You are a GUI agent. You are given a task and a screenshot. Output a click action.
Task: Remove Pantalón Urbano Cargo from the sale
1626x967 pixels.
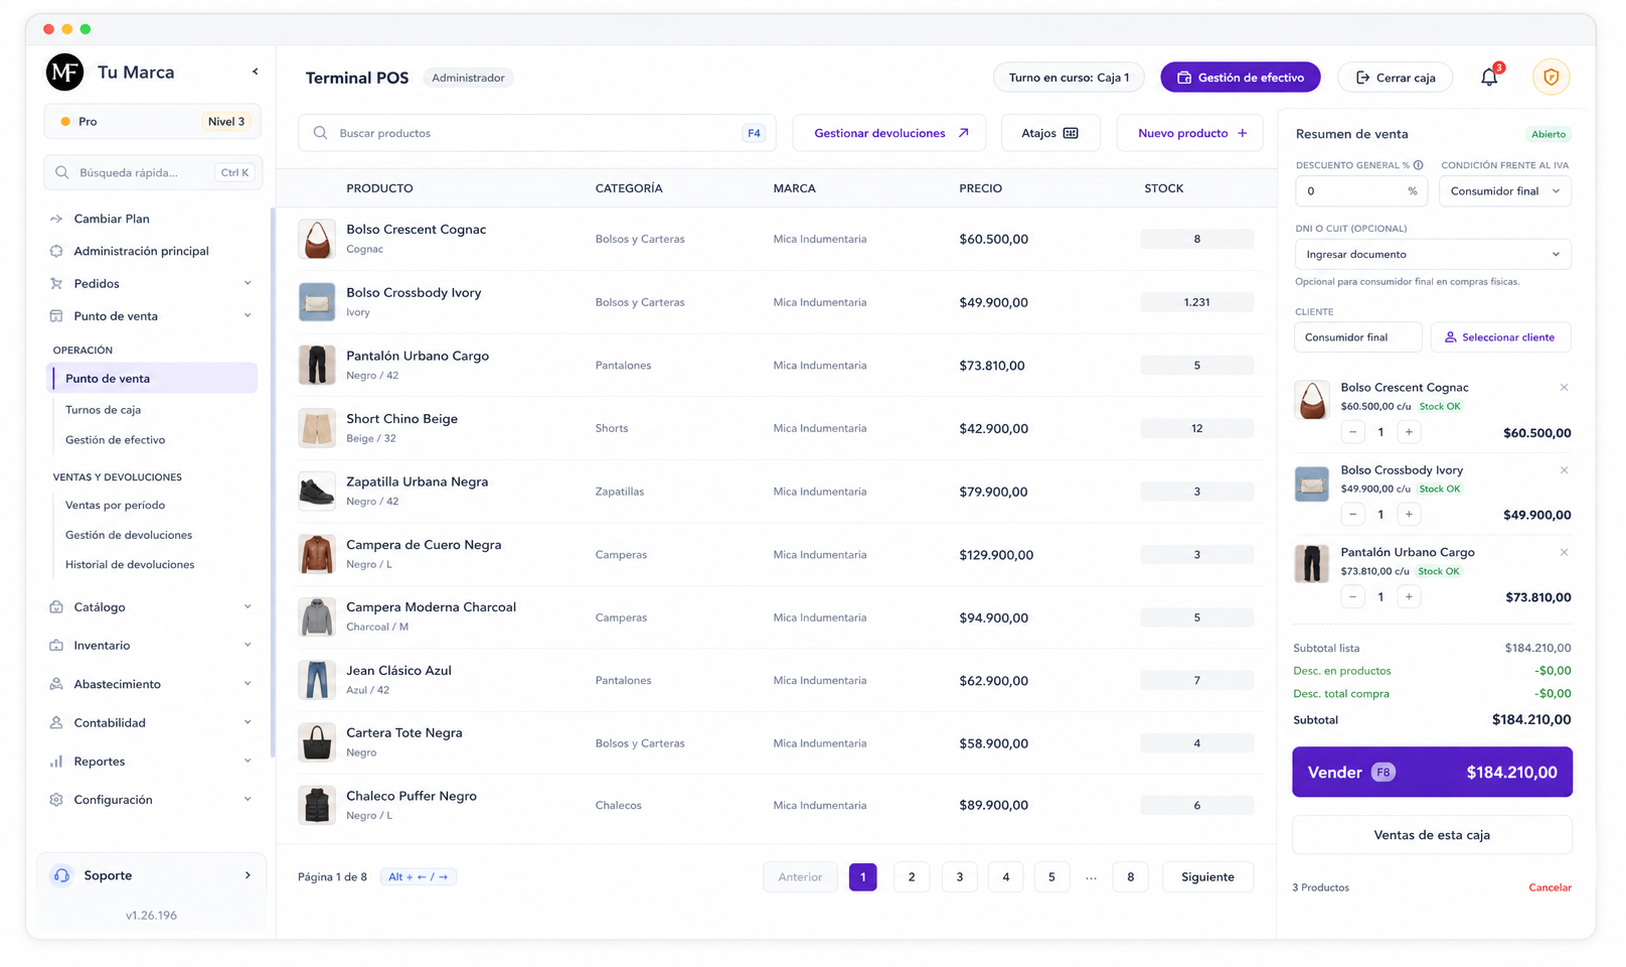point(1564,552)
